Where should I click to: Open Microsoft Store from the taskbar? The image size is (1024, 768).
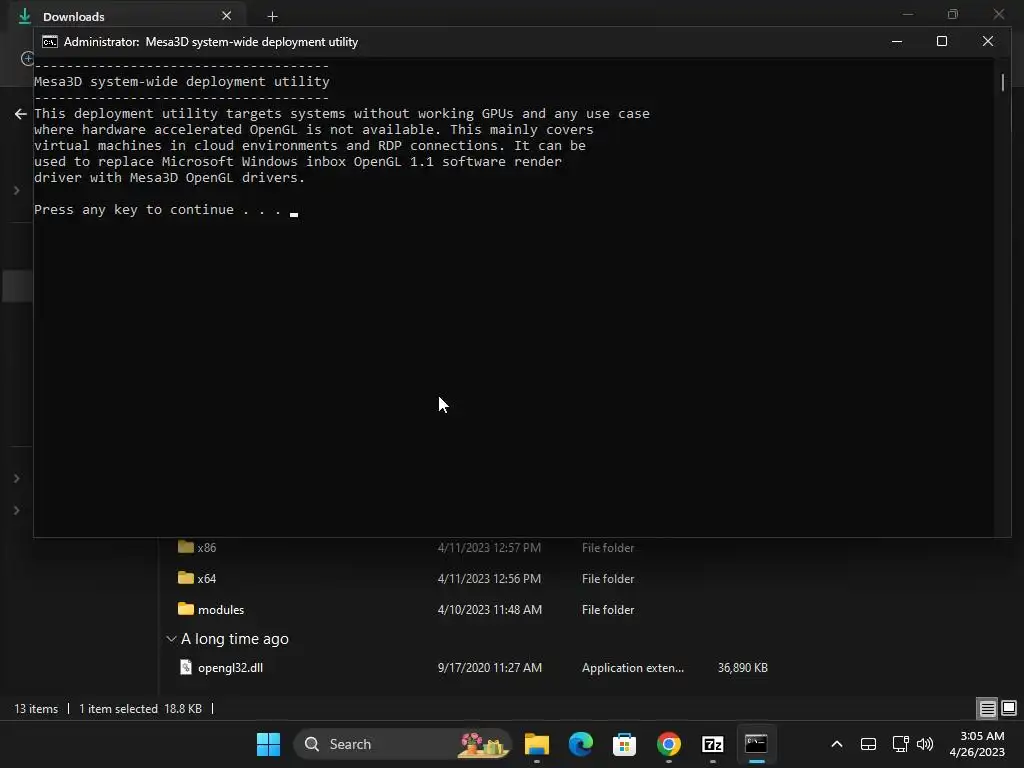(x=624, y=744)
